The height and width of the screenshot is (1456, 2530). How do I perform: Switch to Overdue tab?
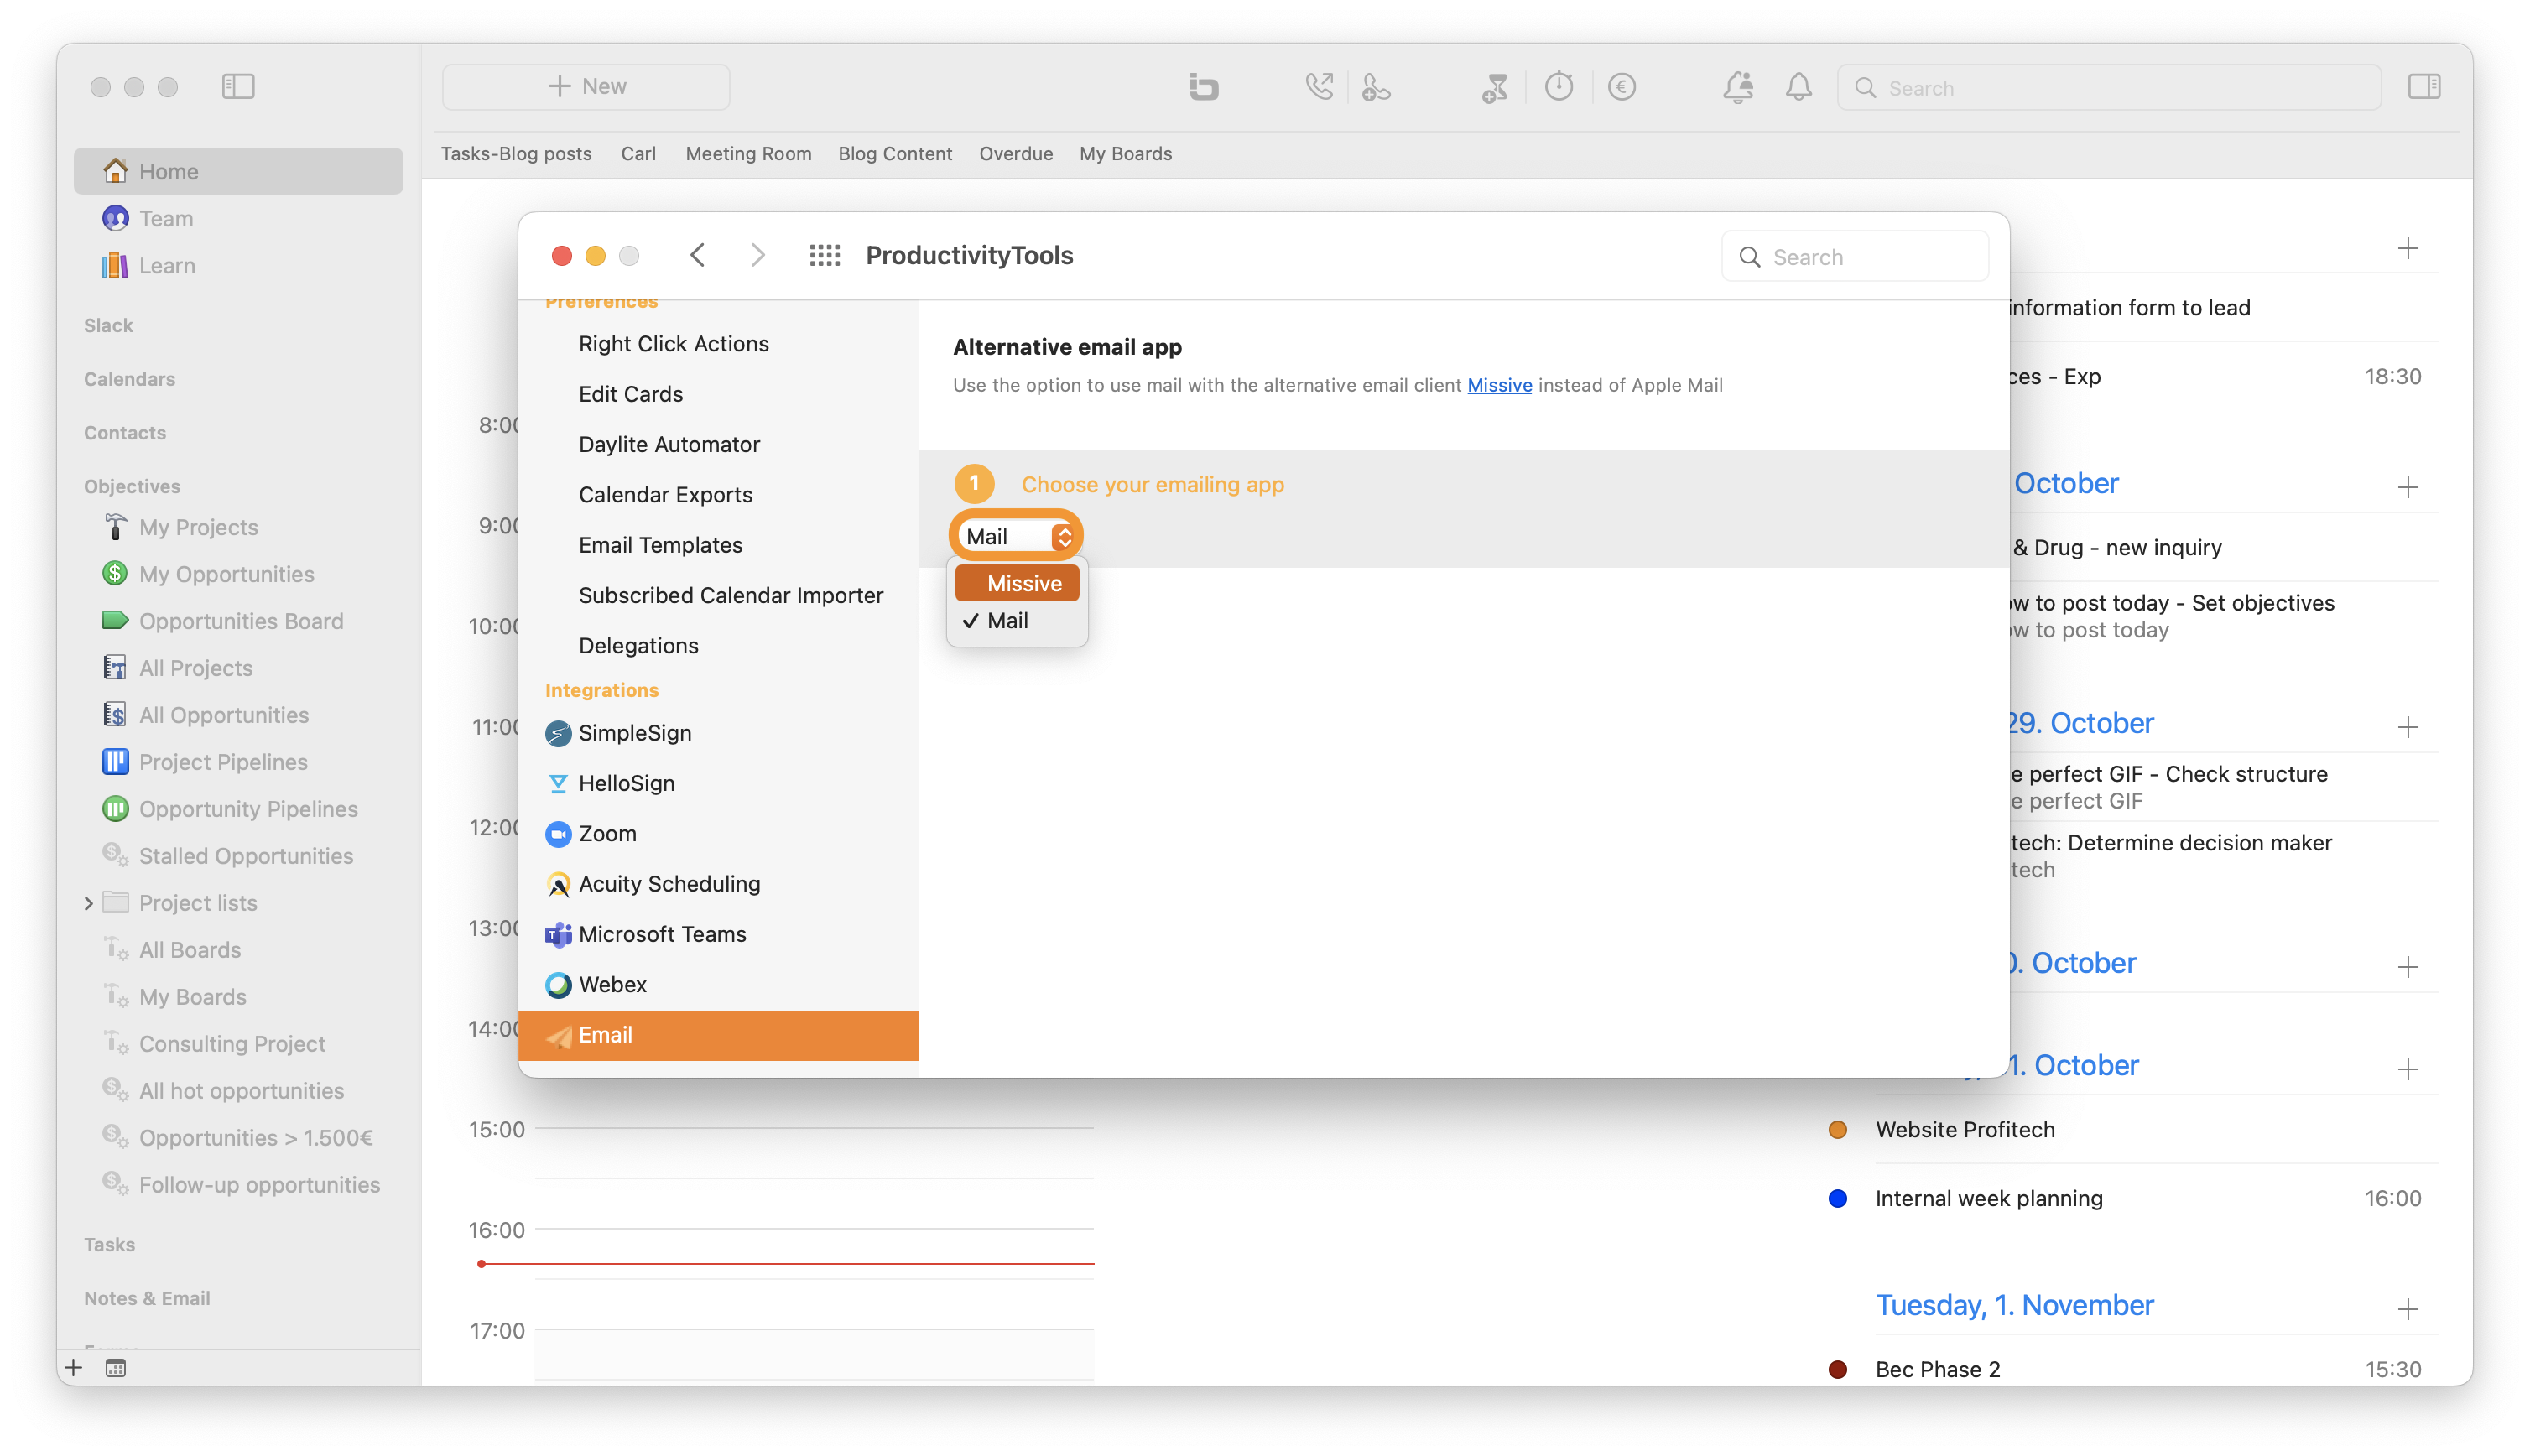(x=1016, y=153)
